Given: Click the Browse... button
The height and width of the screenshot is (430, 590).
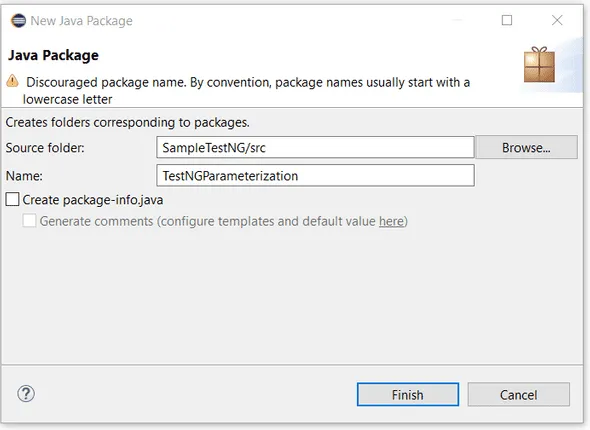Looking at the screenshot, I should (x=526, y=147).
